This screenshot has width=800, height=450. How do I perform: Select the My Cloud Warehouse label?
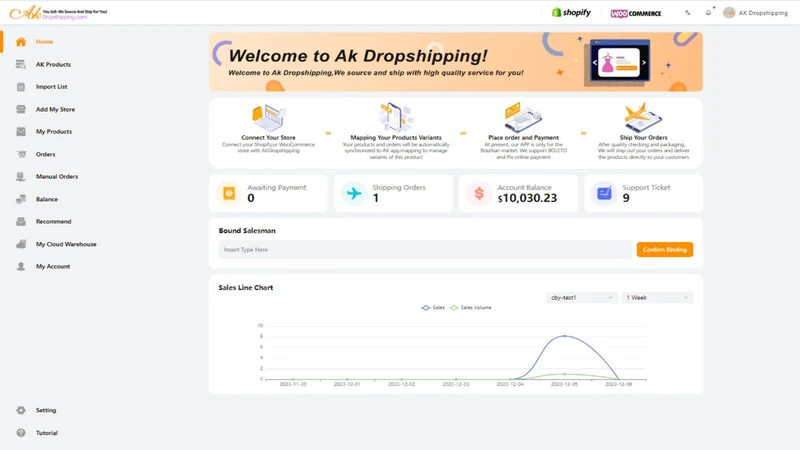point(66,244)
